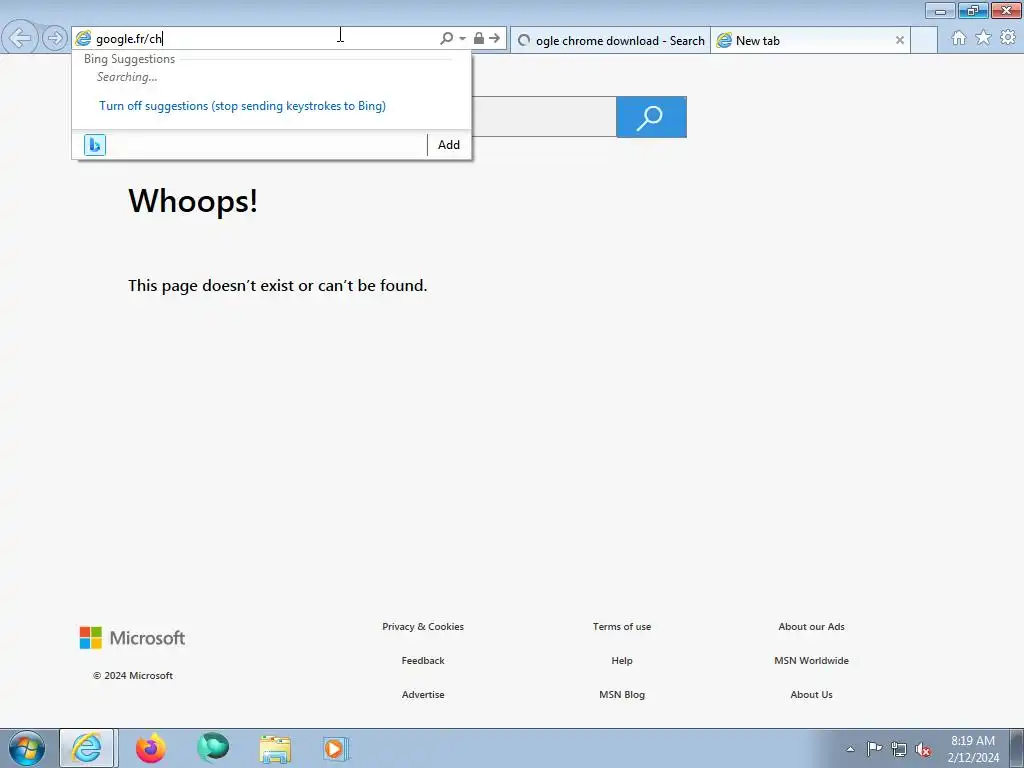The height and width of the screenshot is (768, 1024).
Task: Click the Bing Suggestions header text
Action: pos(129,59)
